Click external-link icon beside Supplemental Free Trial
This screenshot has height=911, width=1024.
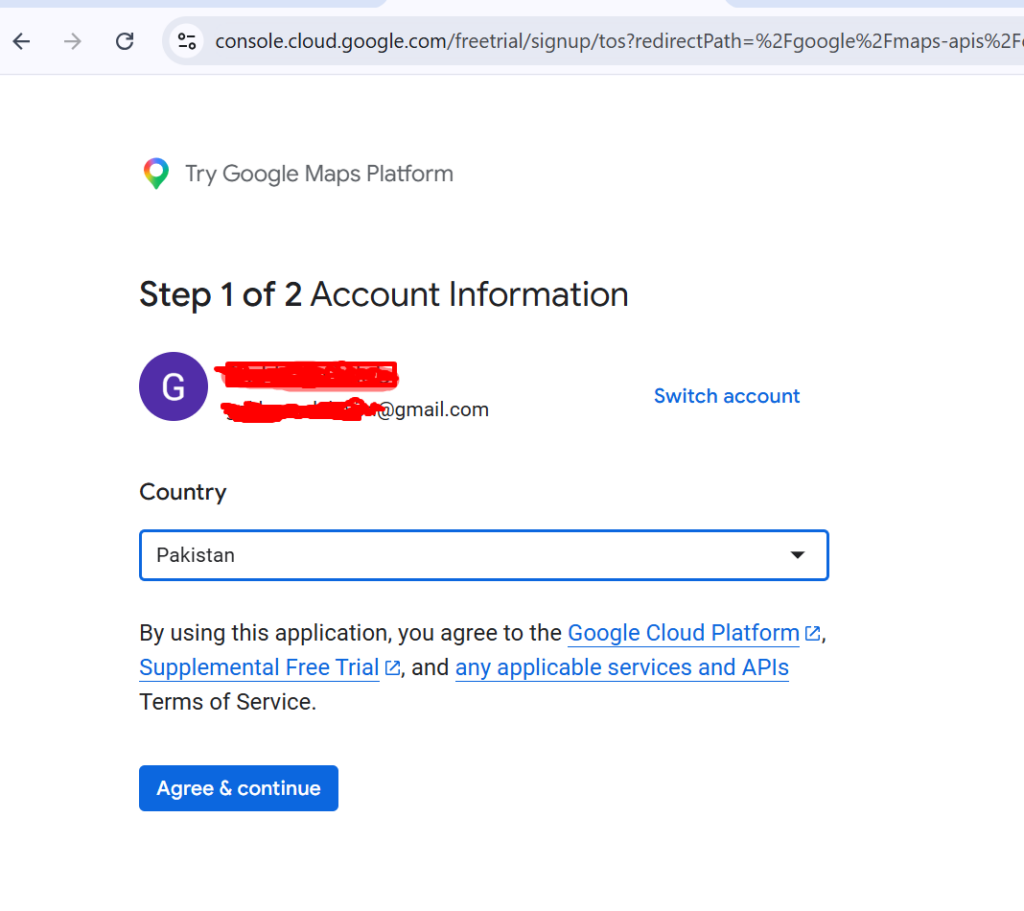click(393, 669)
